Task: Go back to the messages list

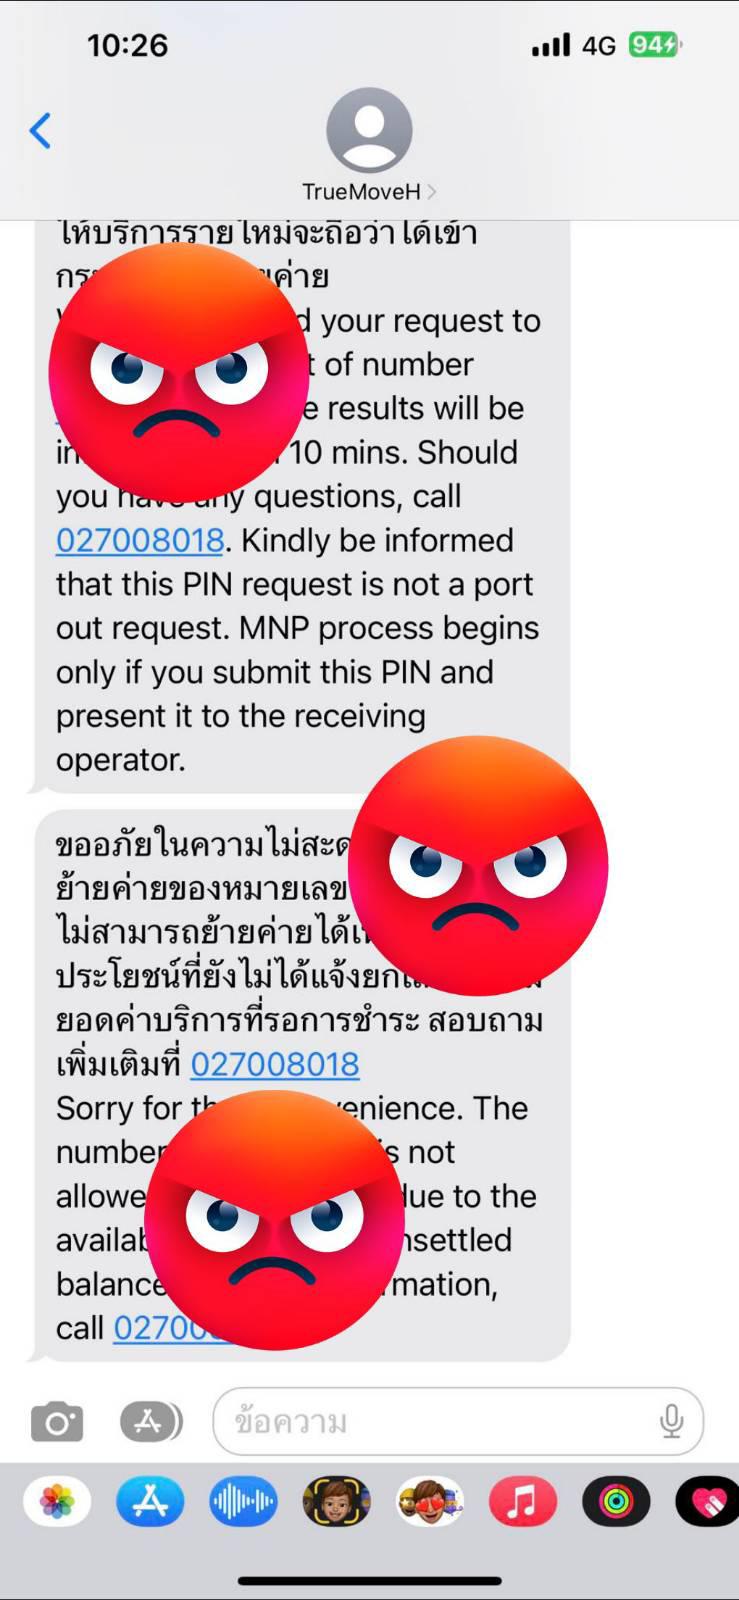Action: [40, 131]
